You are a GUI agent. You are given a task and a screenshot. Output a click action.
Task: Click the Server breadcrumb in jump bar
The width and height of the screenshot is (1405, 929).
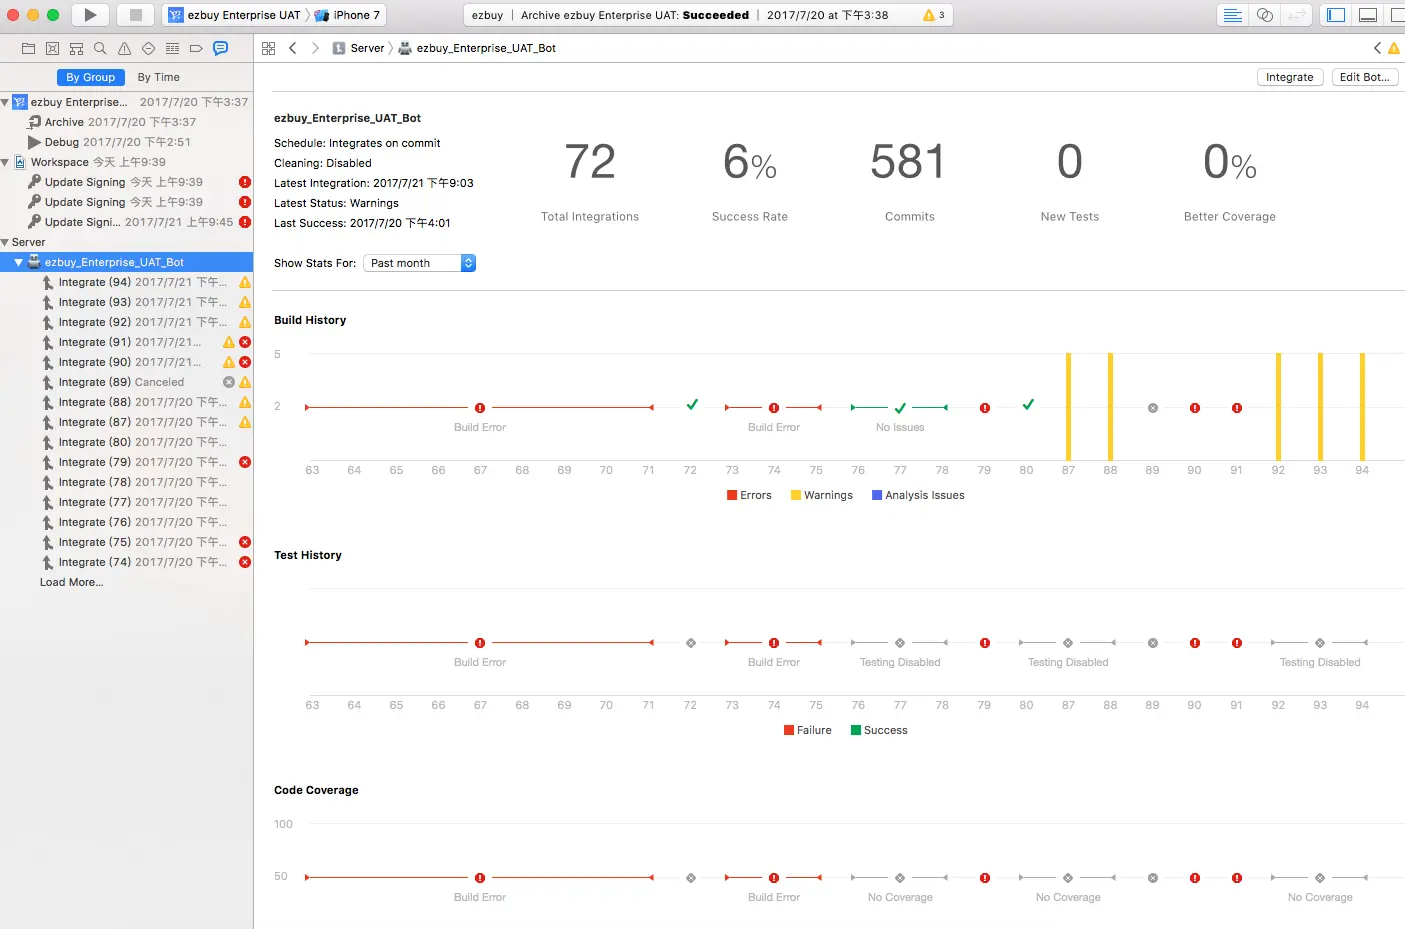[x=359, y=48]
